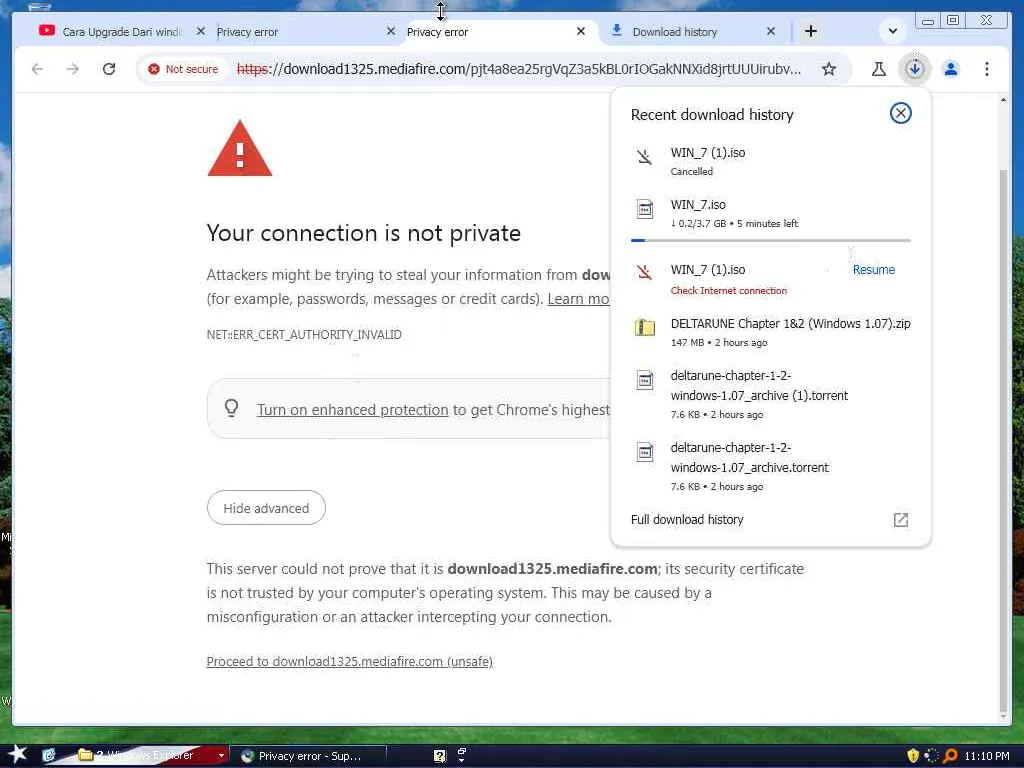Click Privacy error taskbar window button
Screen dimensions: 1024x768
(x=309, y=756)
